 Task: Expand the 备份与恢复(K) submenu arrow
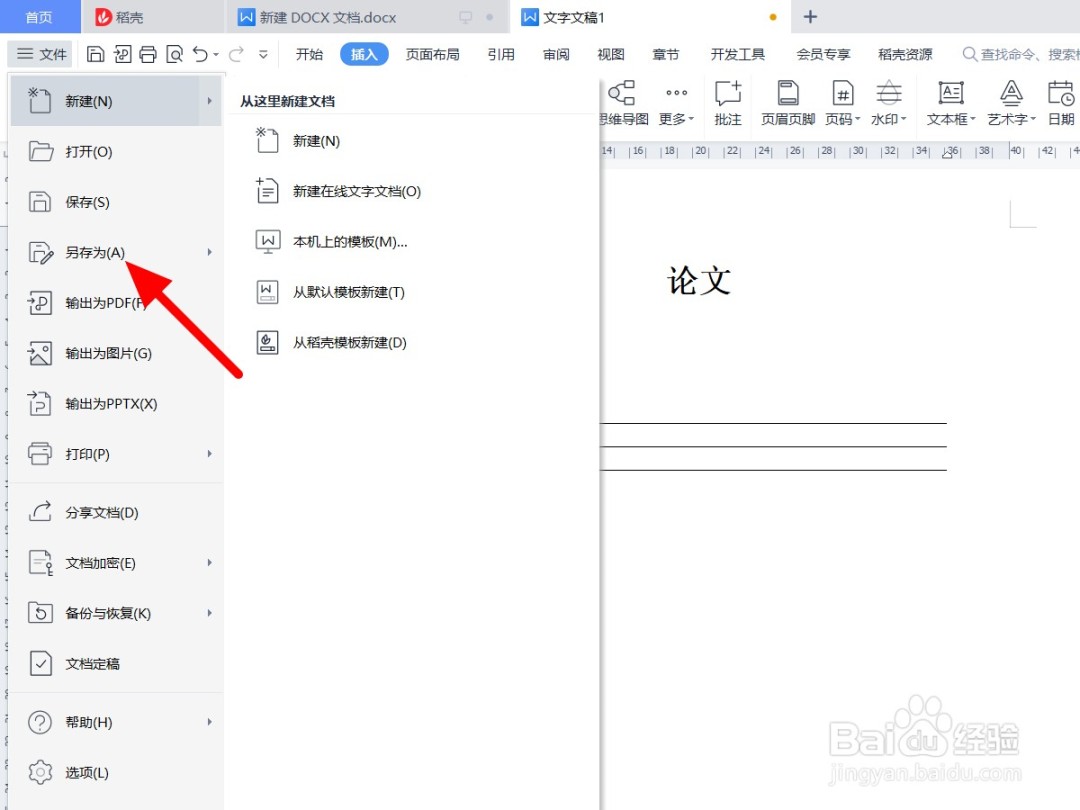(209, 613)
